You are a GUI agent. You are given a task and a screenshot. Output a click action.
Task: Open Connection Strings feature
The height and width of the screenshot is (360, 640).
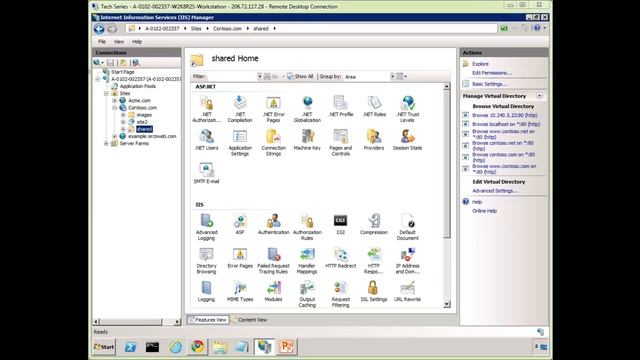pos(273,143)
